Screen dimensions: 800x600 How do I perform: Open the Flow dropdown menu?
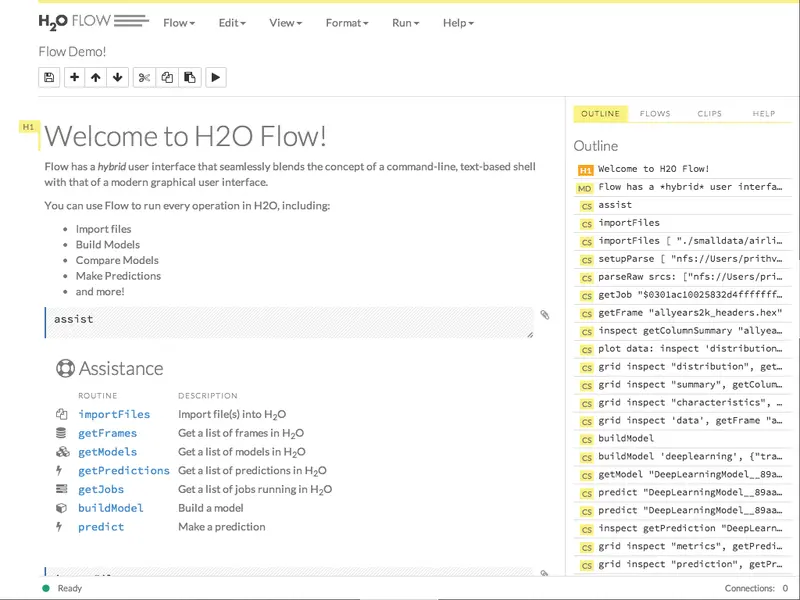(x=179, y=23)
